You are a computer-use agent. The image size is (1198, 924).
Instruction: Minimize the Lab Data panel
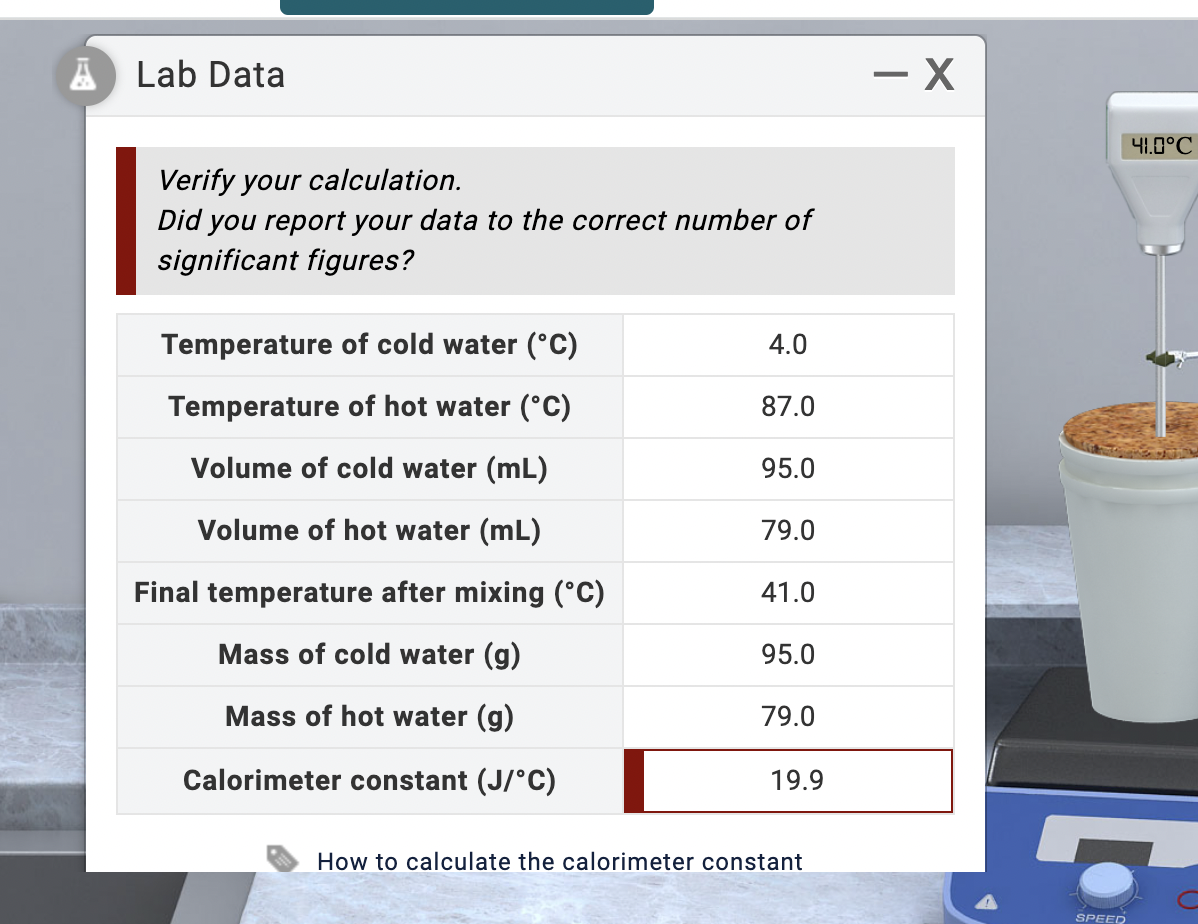click(x=890, y=74)
